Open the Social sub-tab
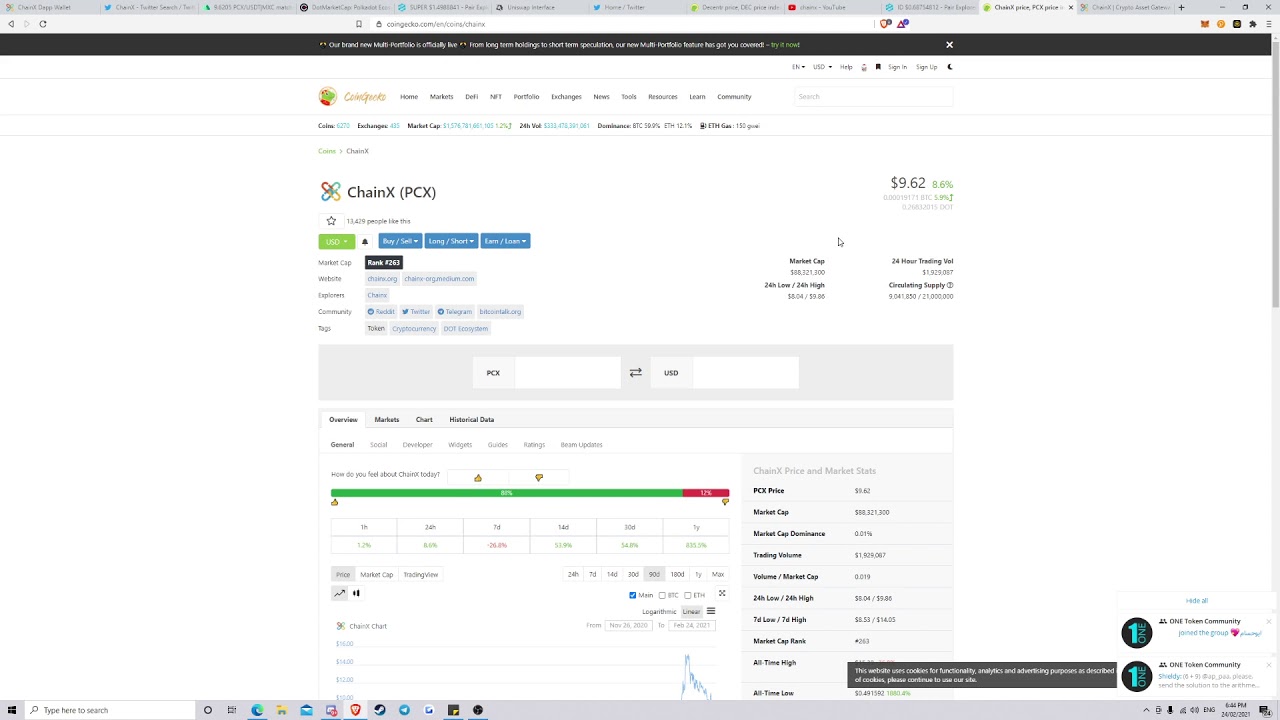1280x720 pixels. coord(378,445)
